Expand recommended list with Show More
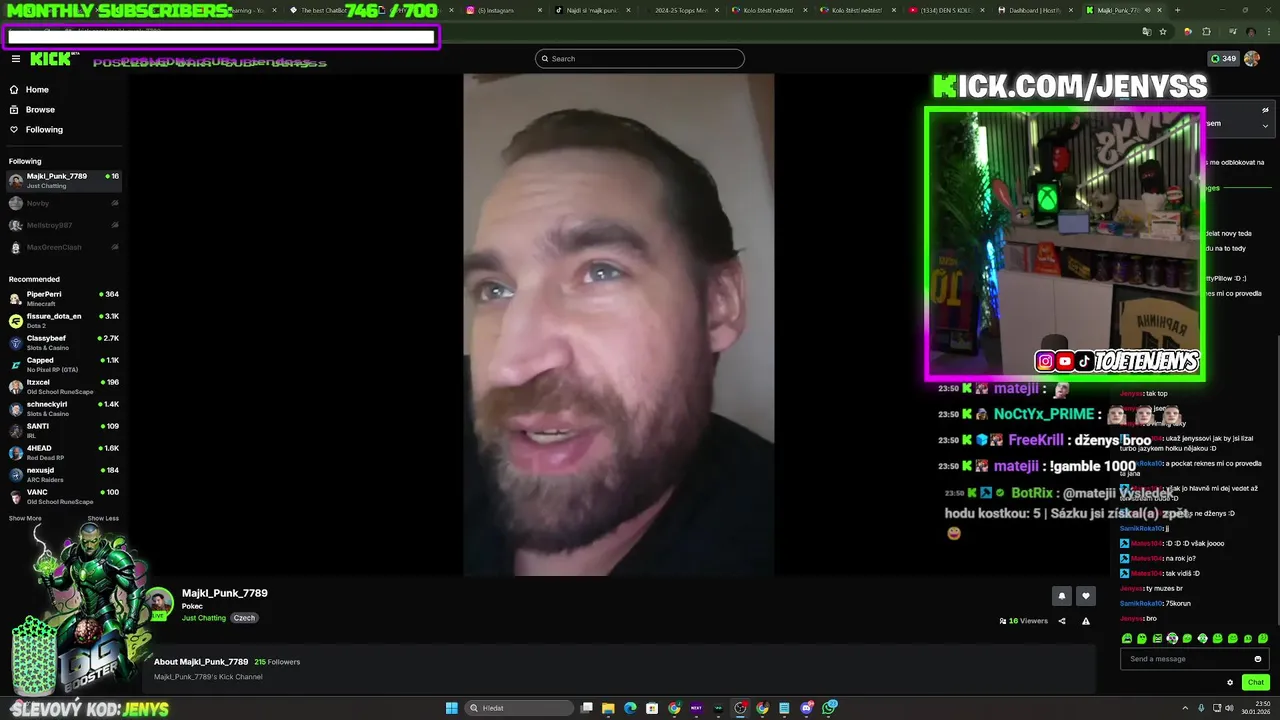The width and height of the screenshot is (1280, 720). tap(25, 518)
